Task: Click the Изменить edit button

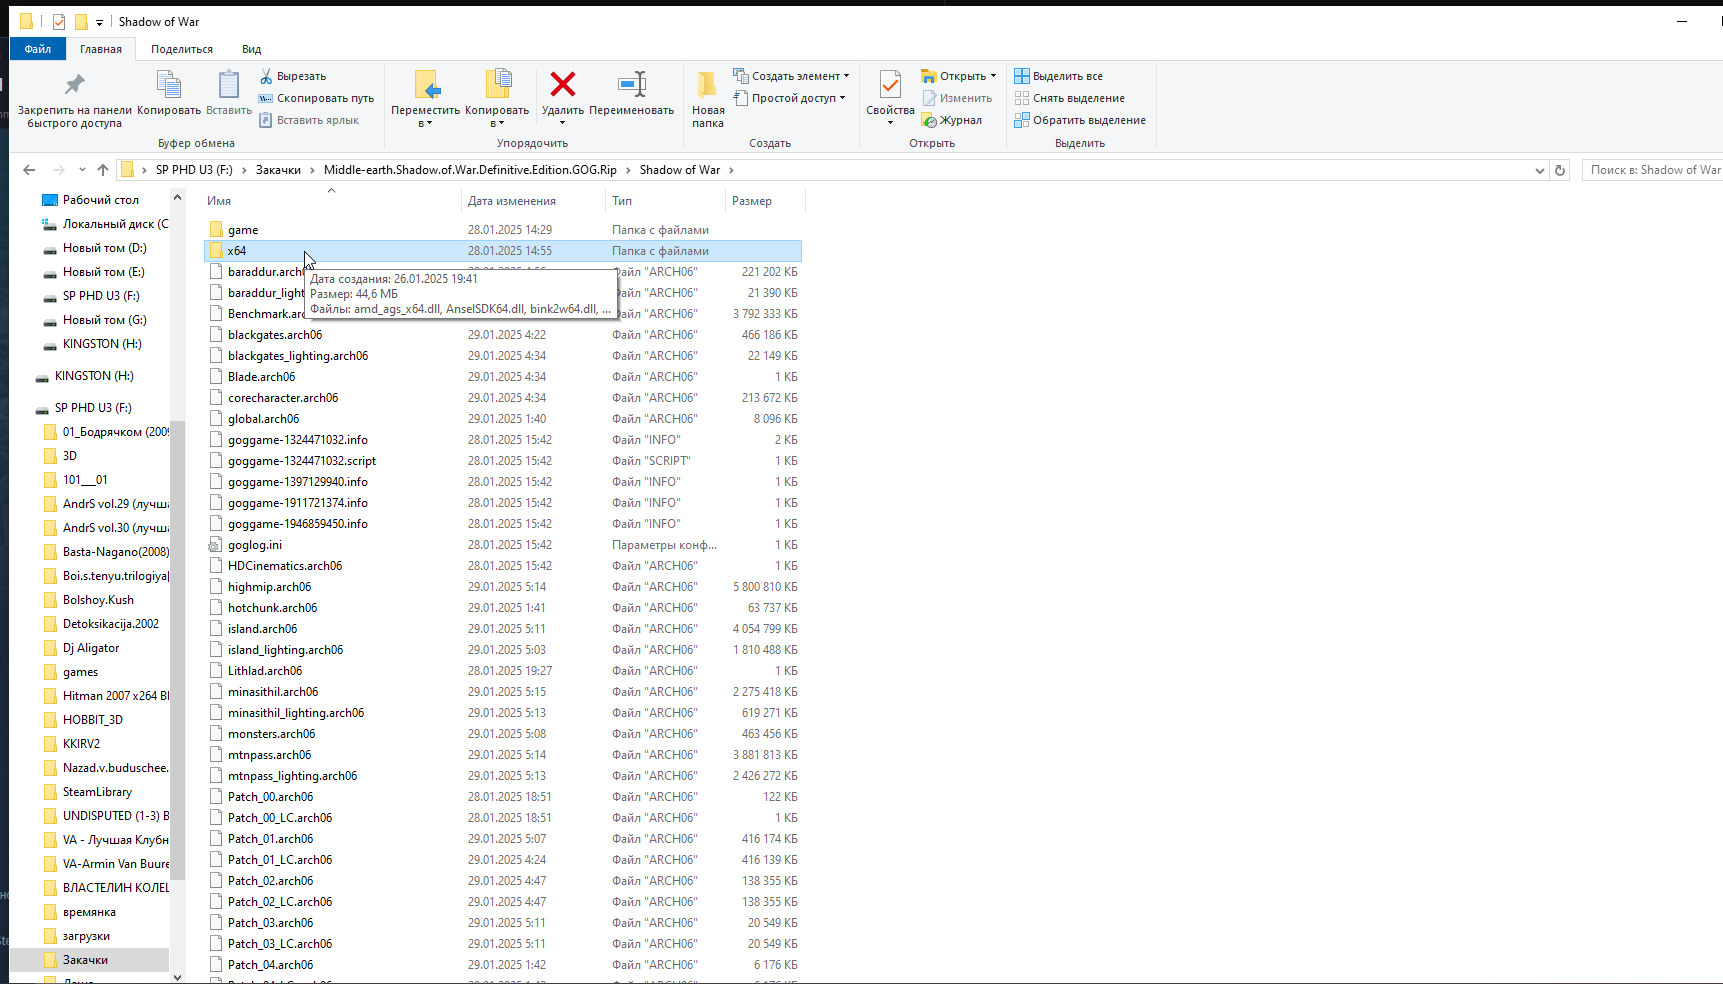Action: coord(957,98)
